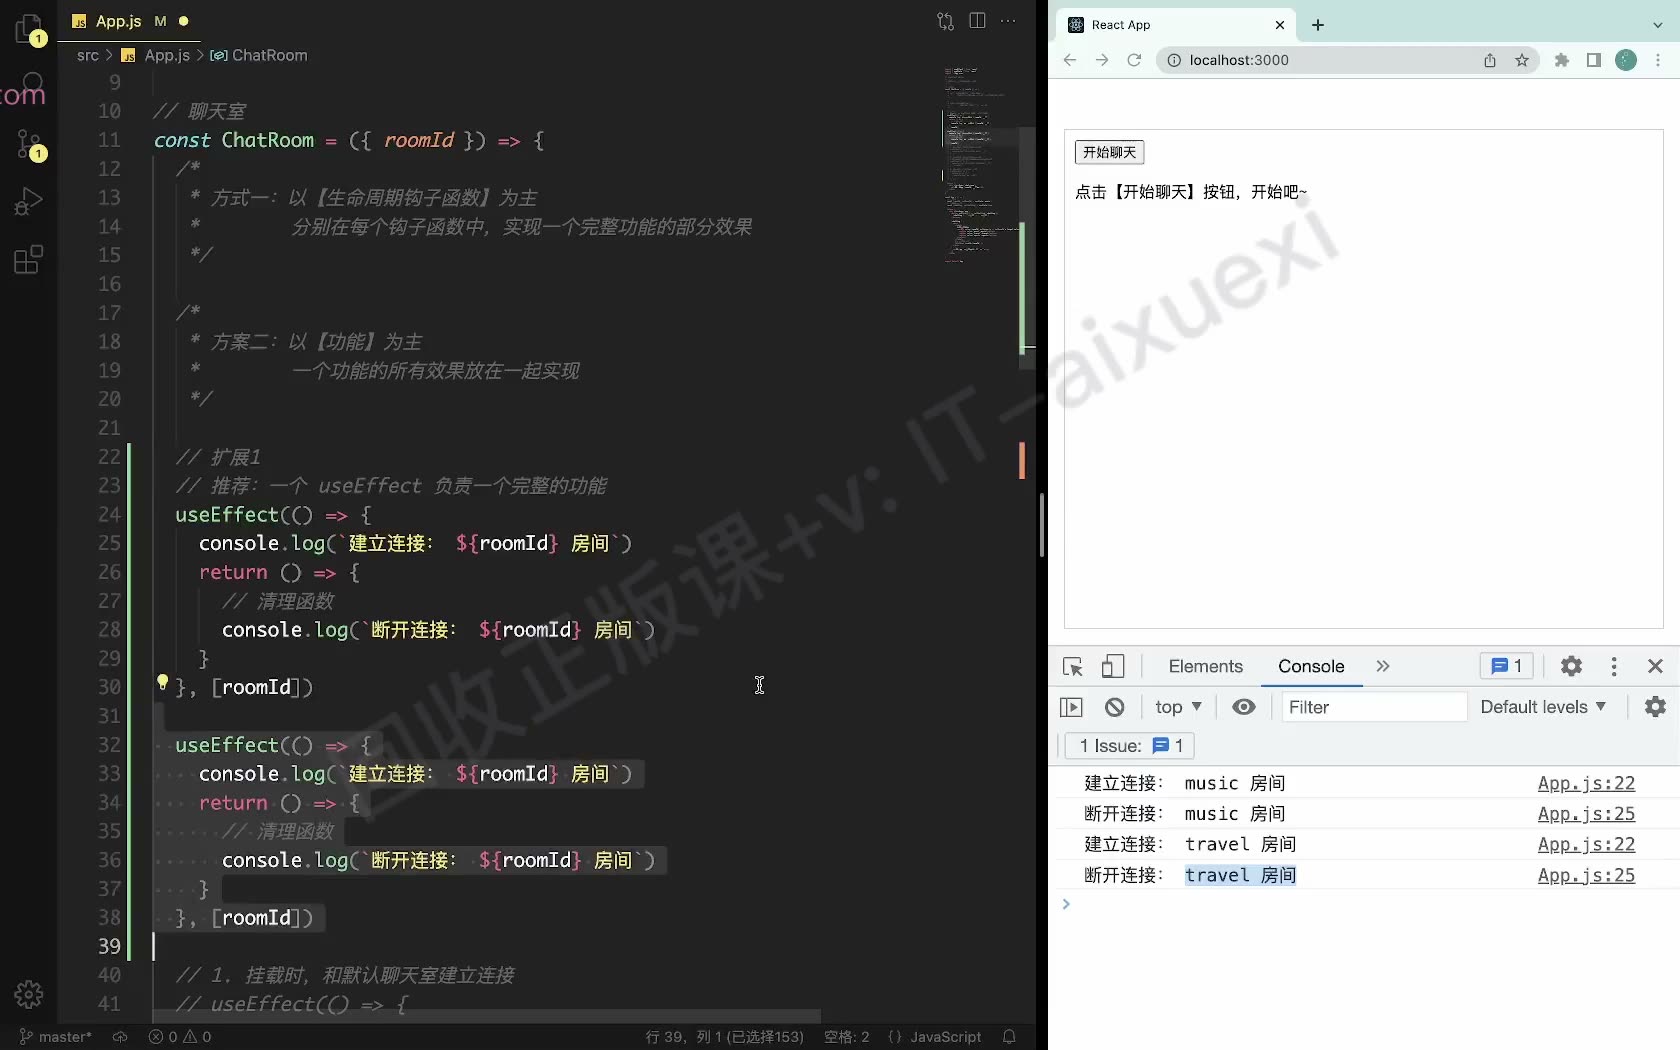This screenshot has width=1680, height=1050.
Task: Open the DevTools three-dot customize menu
Action: (x=1614, y=666)
